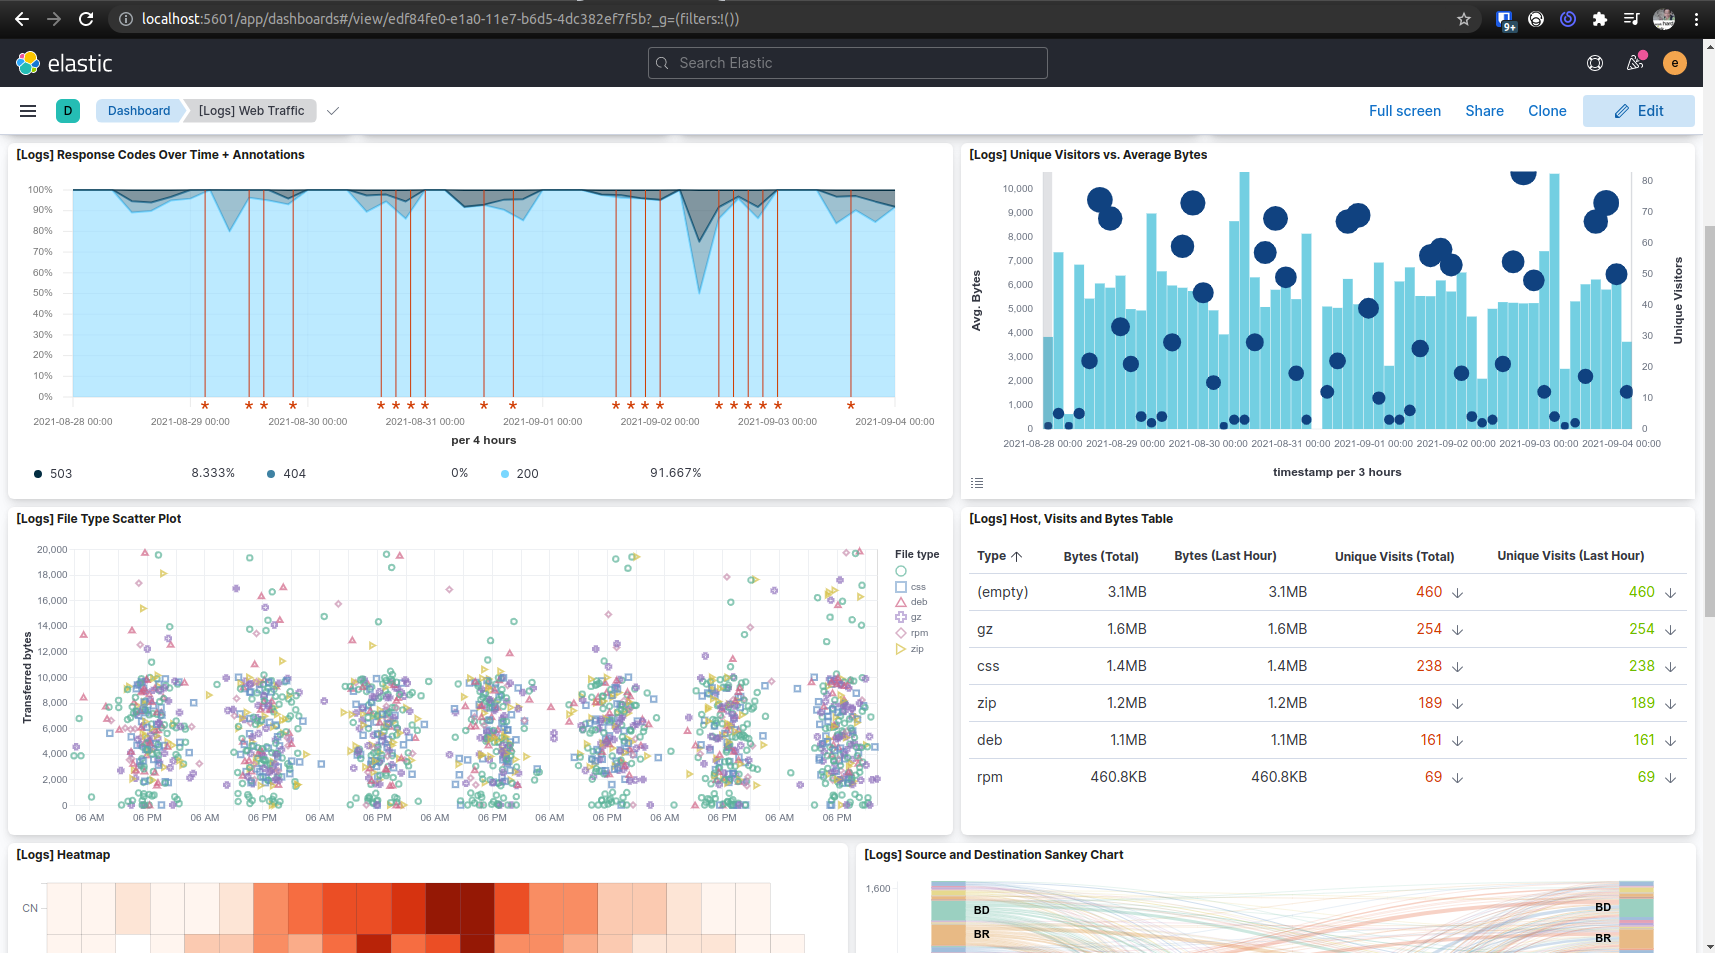Click the [Logs] Web Traffic breadcrumb

tap(251, 111)
